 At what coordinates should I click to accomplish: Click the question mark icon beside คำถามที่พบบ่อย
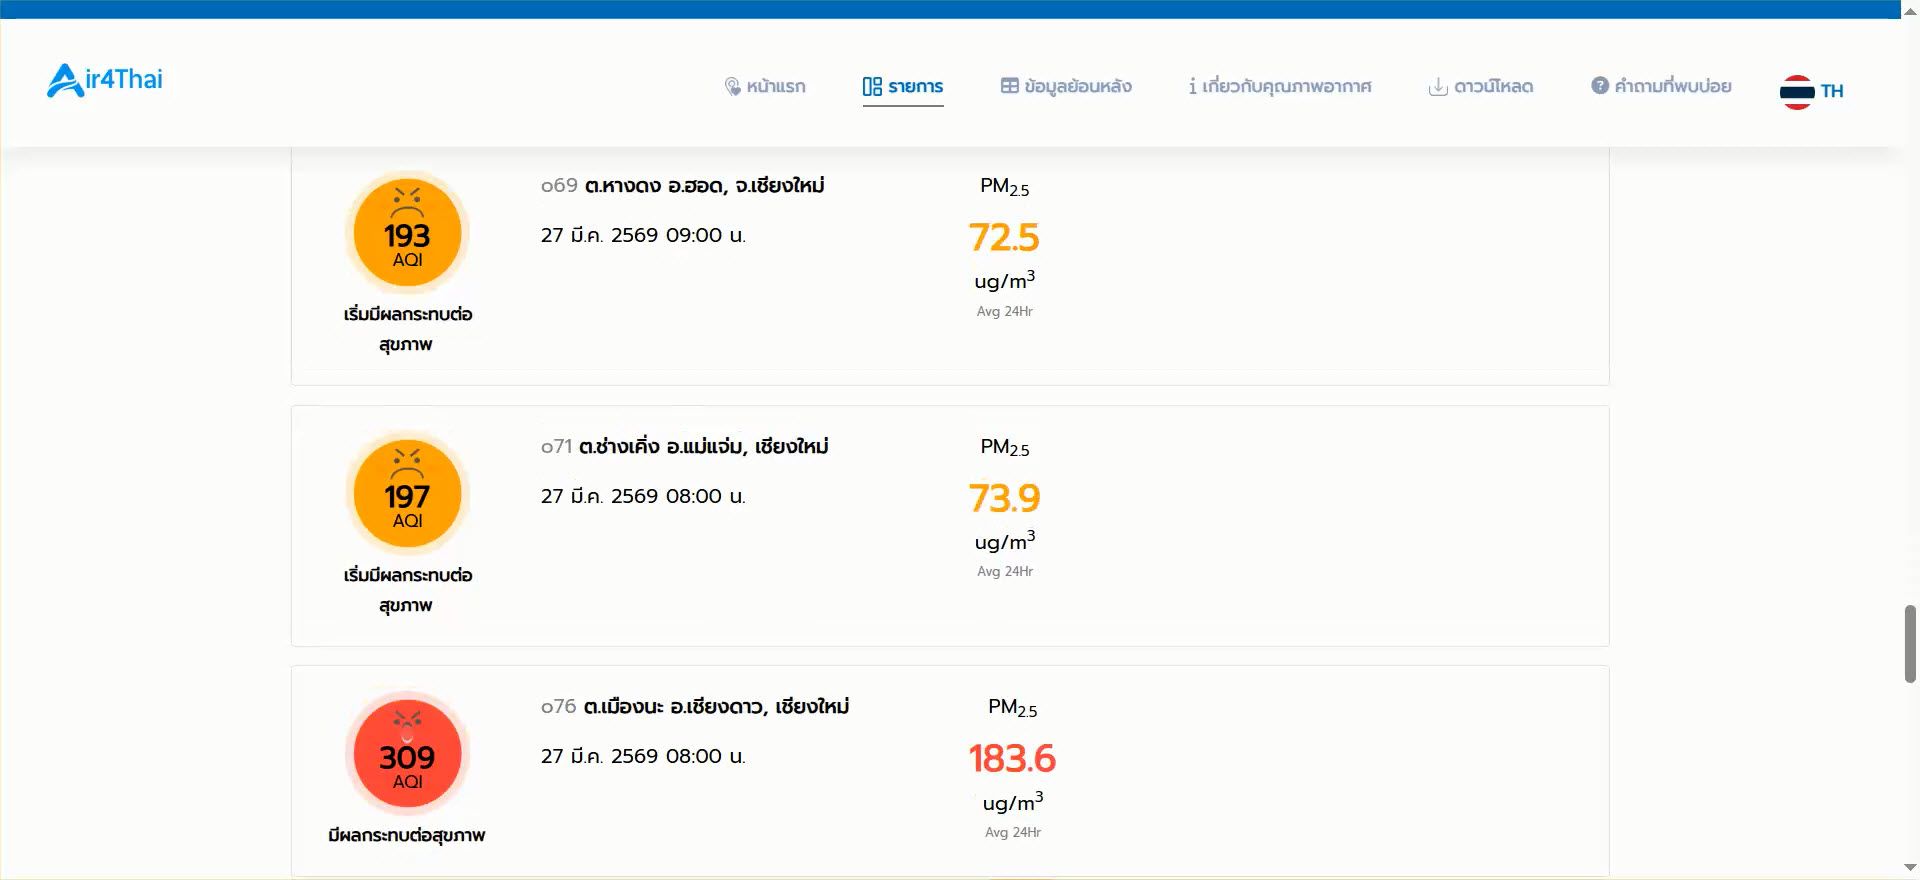[x=1599, y=86]
